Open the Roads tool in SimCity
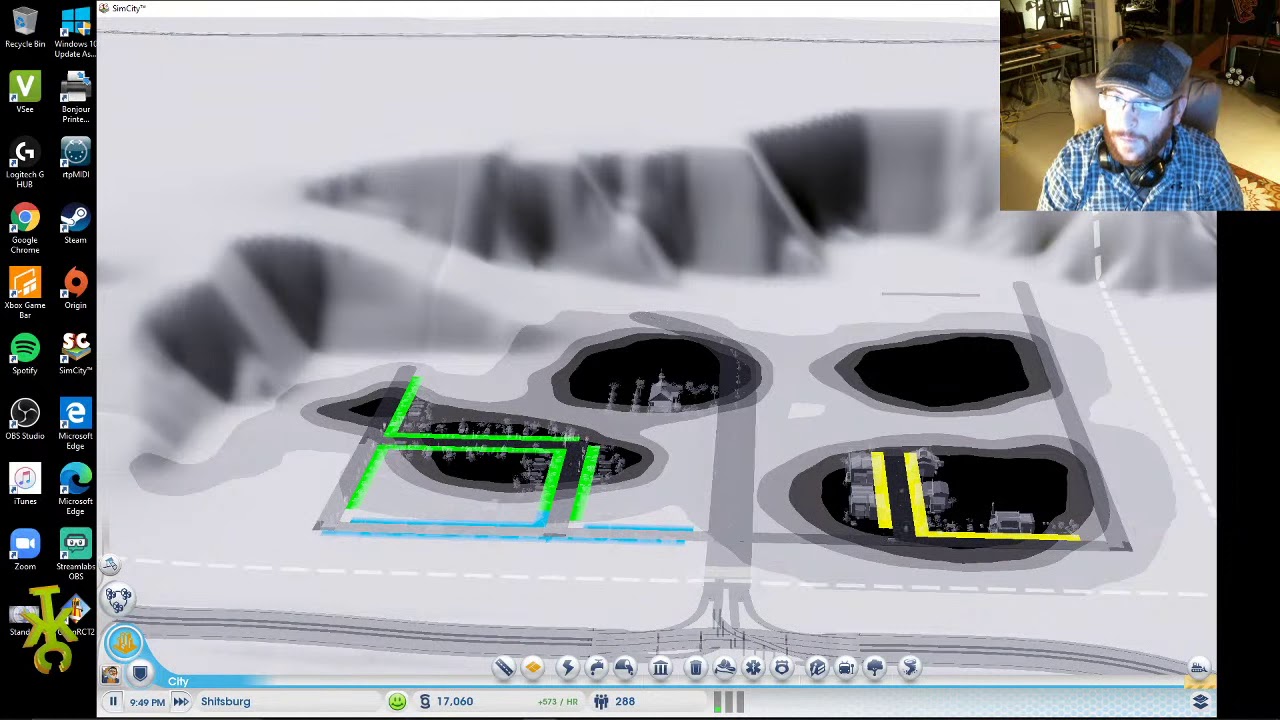This screenshot has height=720, width=1280. [x=504, y=668]
